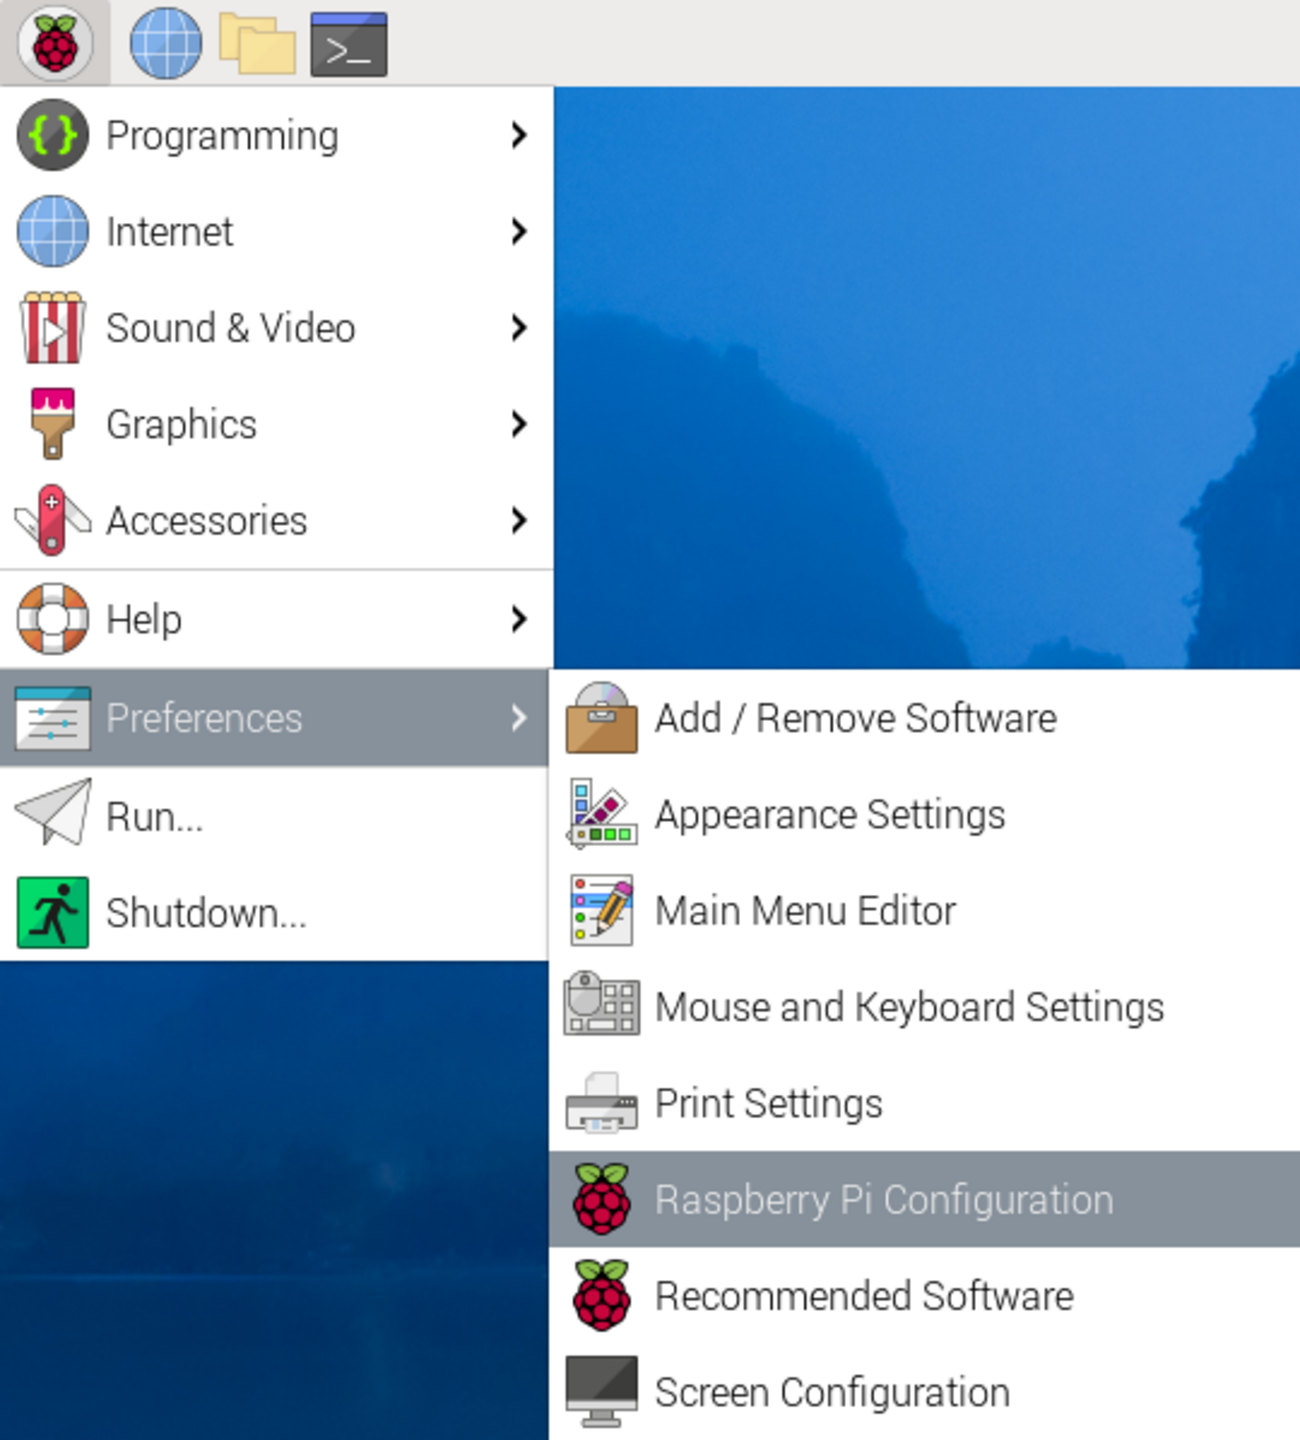The height and width of the screenshot is (1440, 1300).
Task: Click the Preferences sliders icon
Action: click(x=53, y=718)
